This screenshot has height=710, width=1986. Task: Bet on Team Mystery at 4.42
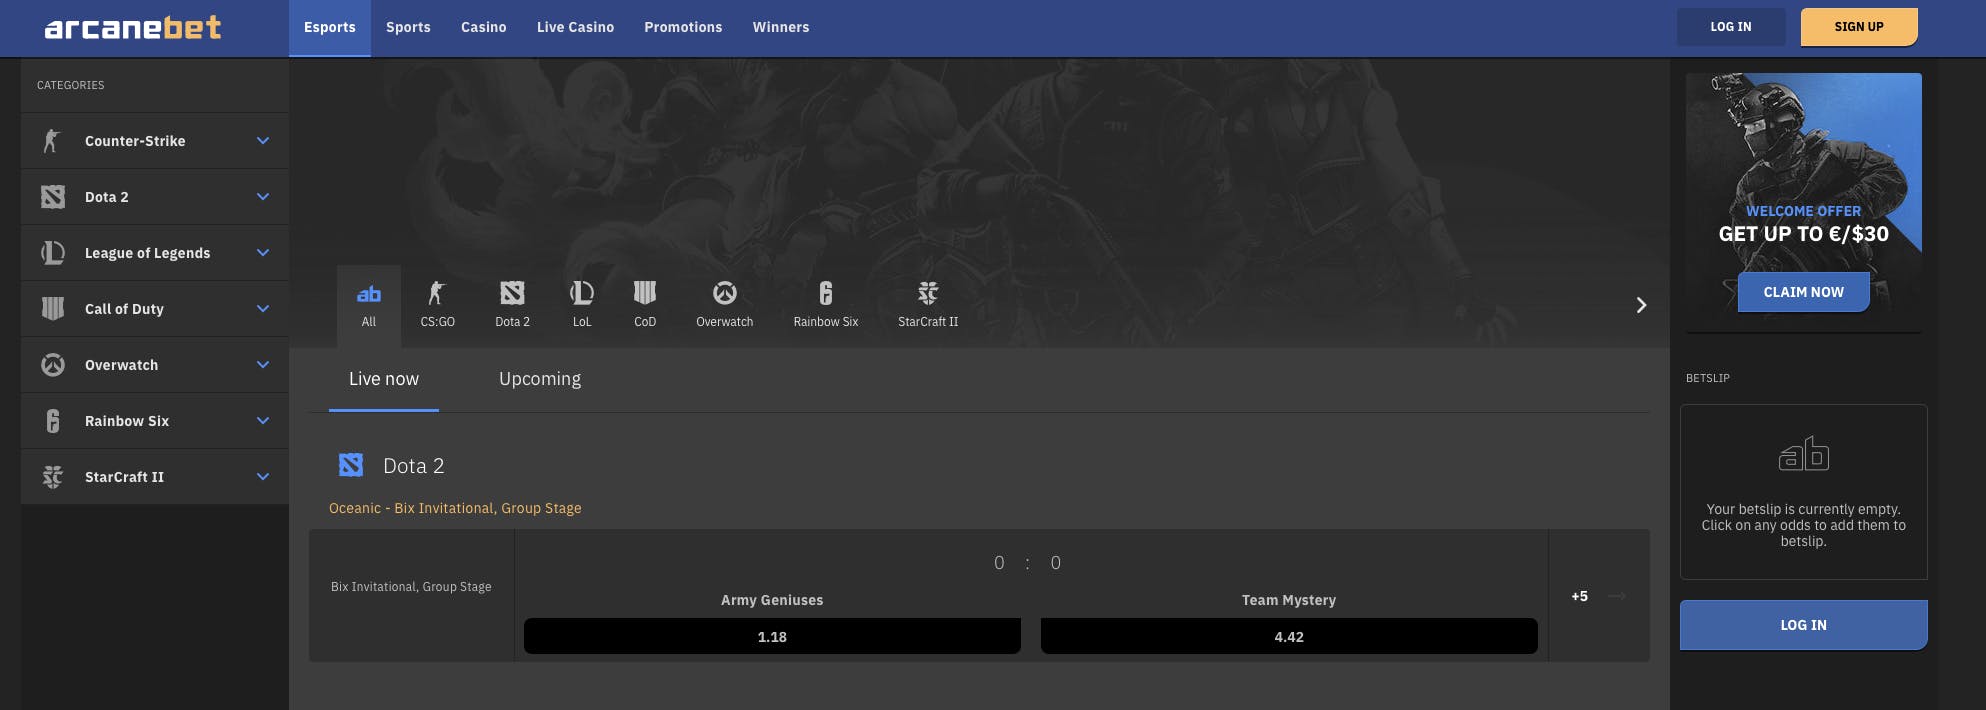(x=1289, y=636)
